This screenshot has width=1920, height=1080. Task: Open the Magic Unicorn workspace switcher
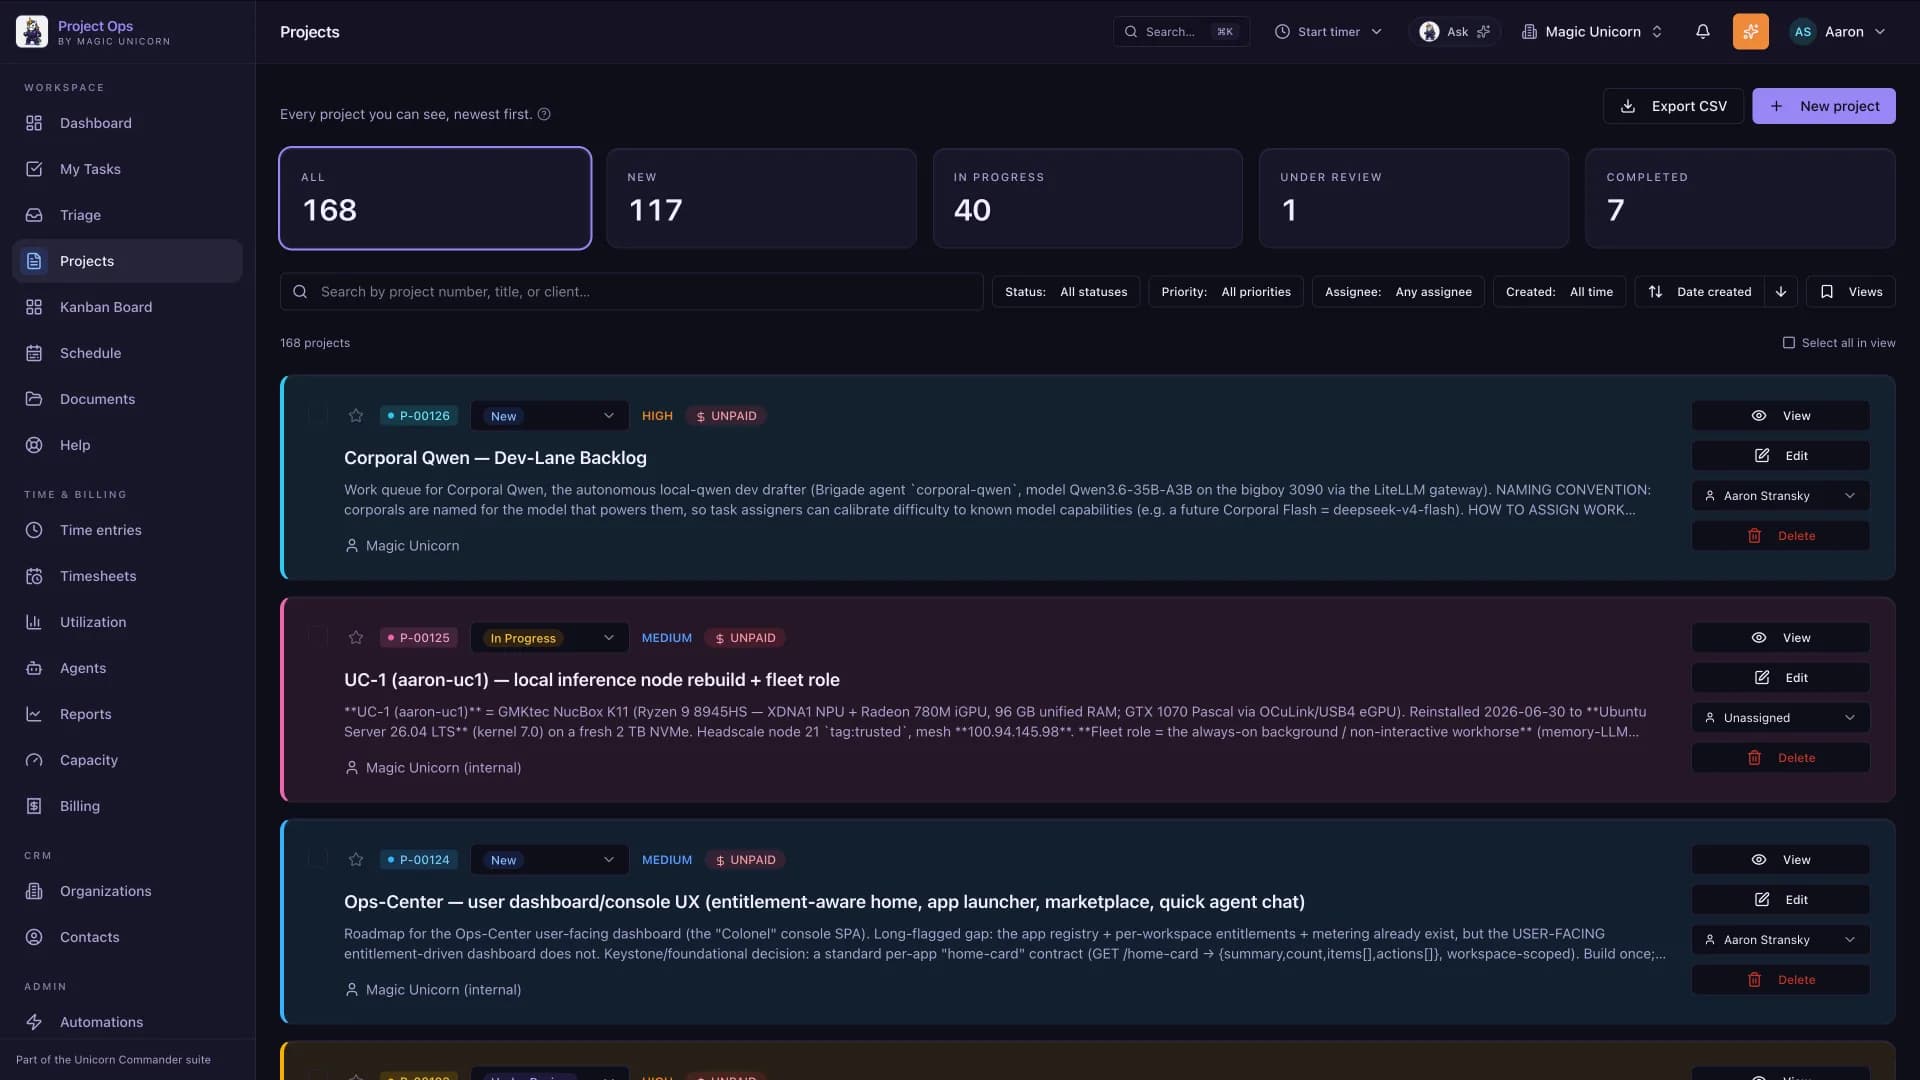1592,32
